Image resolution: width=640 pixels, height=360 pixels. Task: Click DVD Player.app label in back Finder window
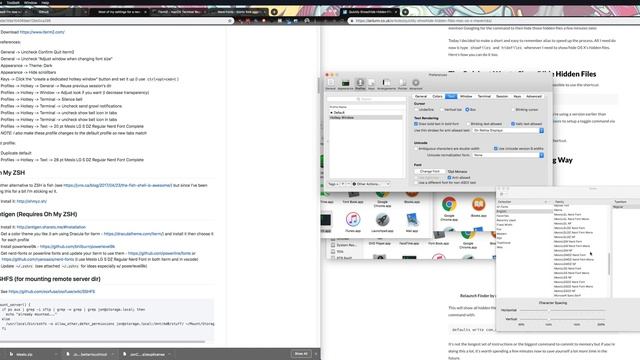[x=380, y=243]
